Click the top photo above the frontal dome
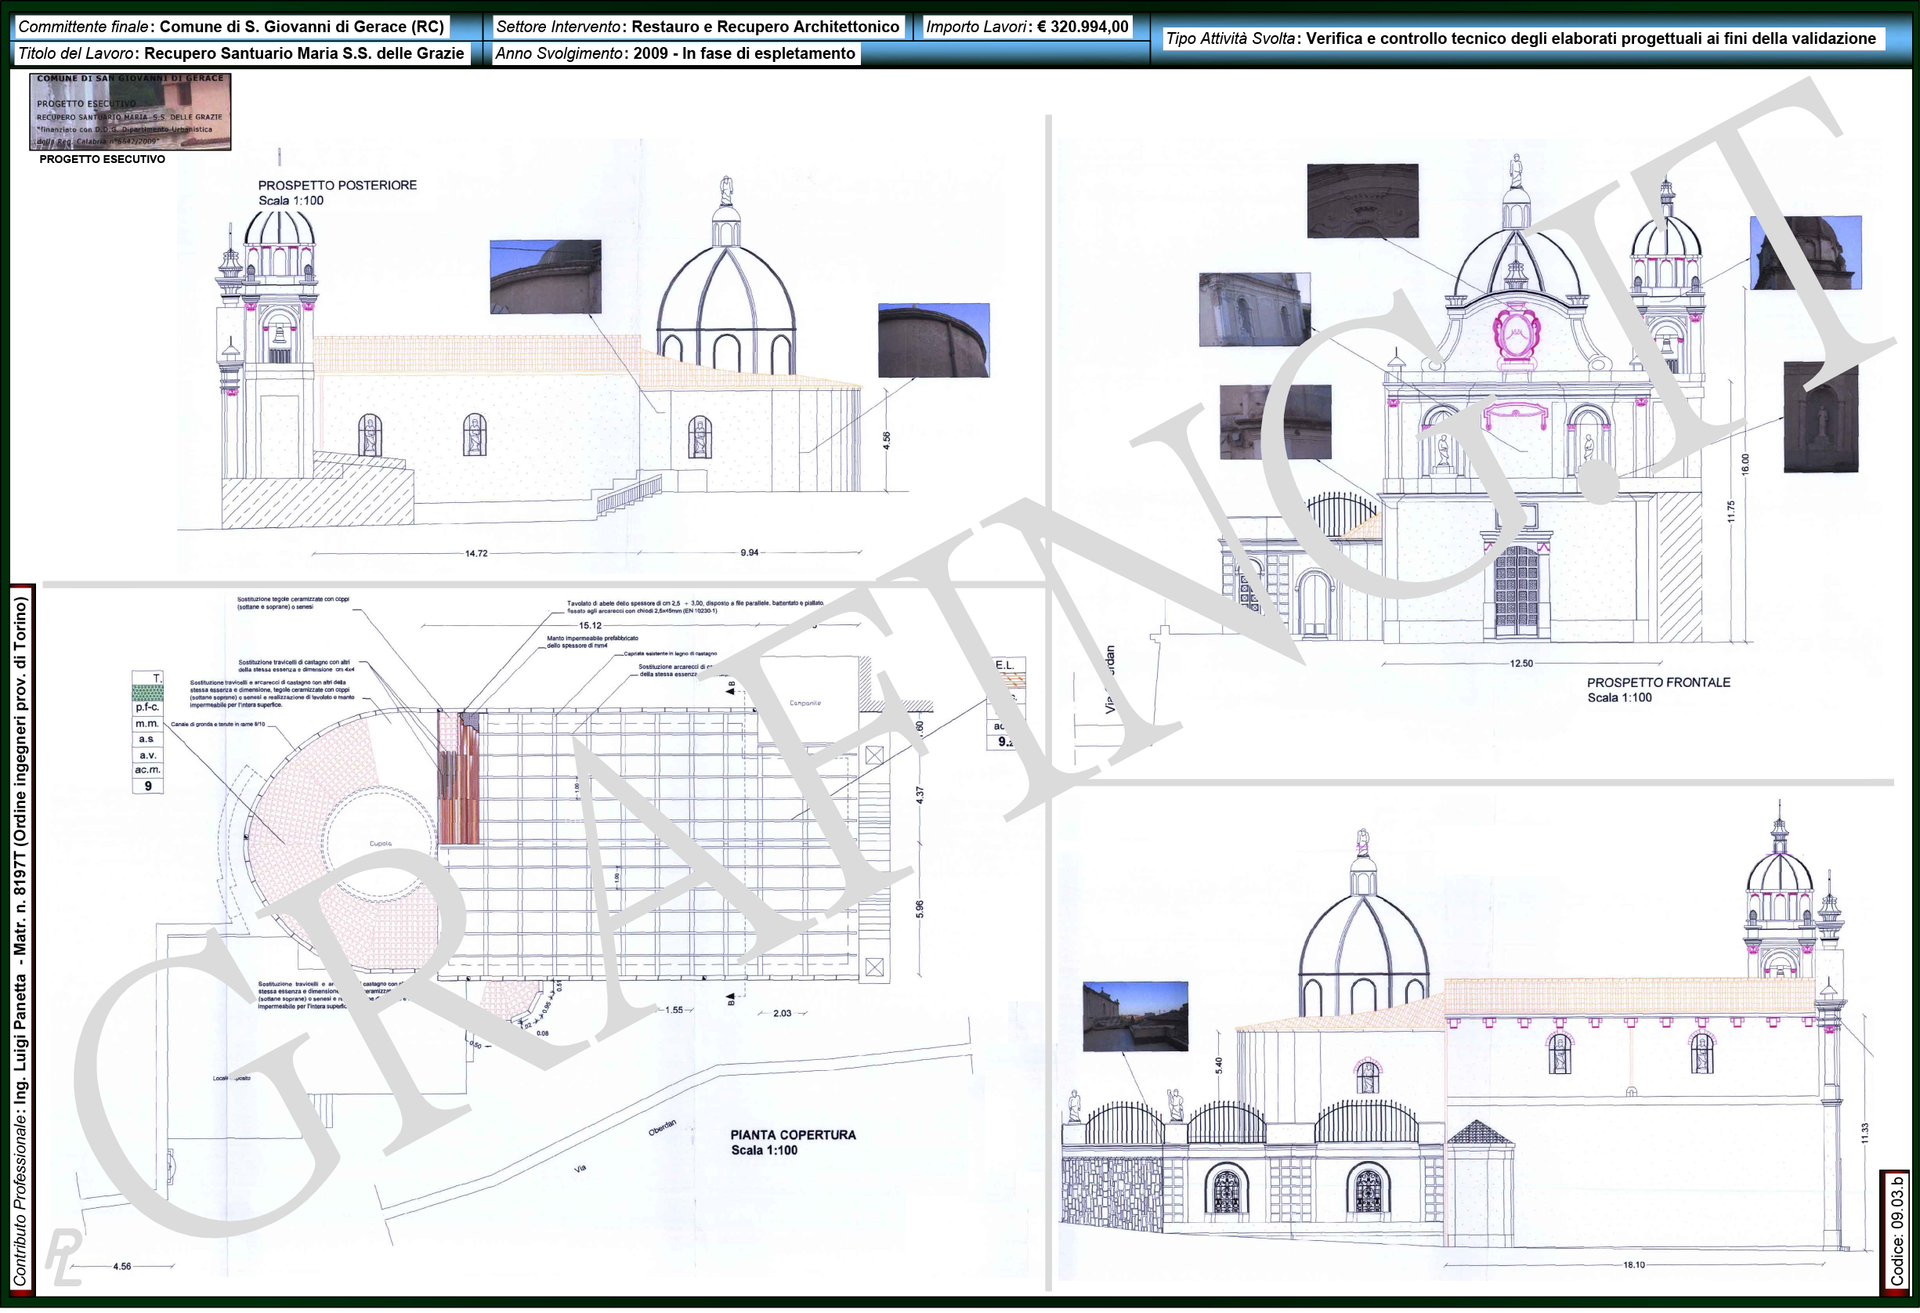This screenshot has width=1920, height=1313. click(1362, 200)
